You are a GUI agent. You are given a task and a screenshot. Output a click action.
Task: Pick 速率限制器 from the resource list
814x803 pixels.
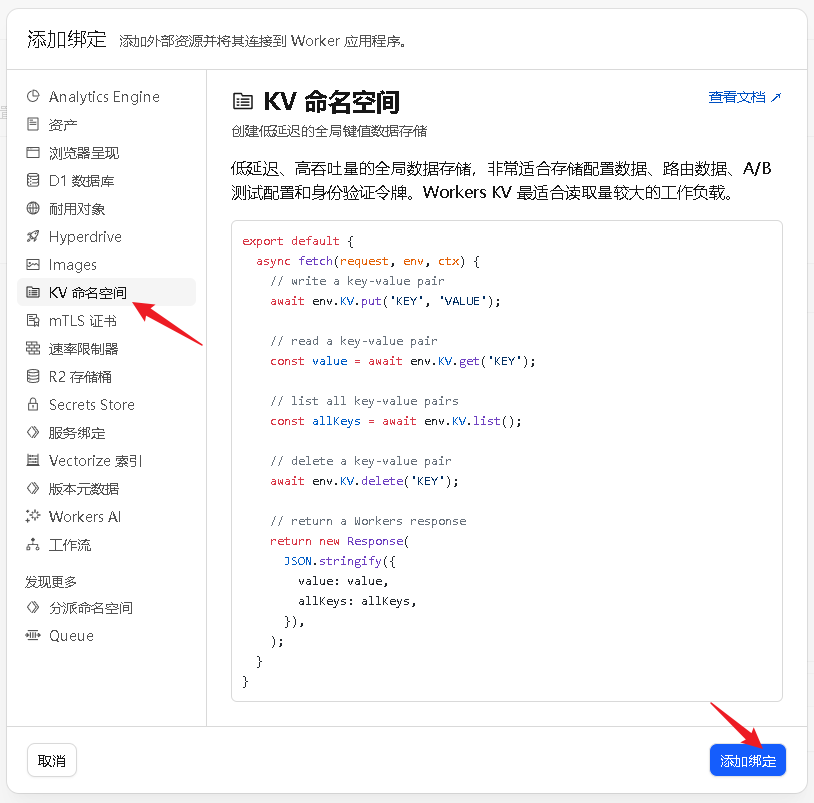[x=84, y=349]
